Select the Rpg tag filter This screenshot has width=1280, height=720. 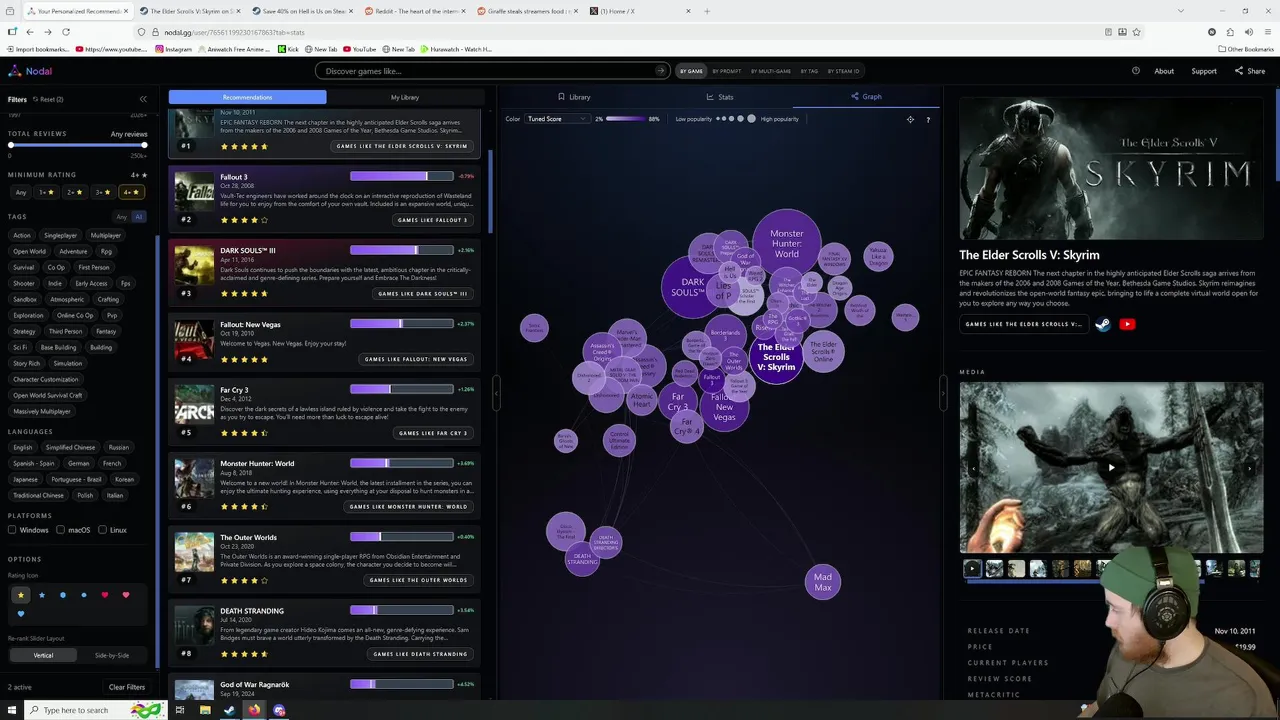coord(106,251)
